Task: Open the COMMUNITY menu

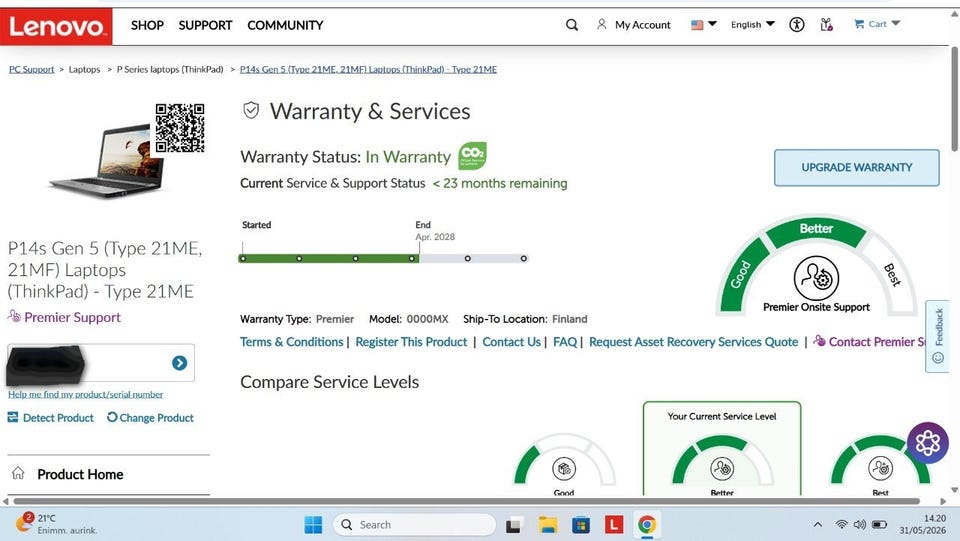Action: (x=285, y=25)
